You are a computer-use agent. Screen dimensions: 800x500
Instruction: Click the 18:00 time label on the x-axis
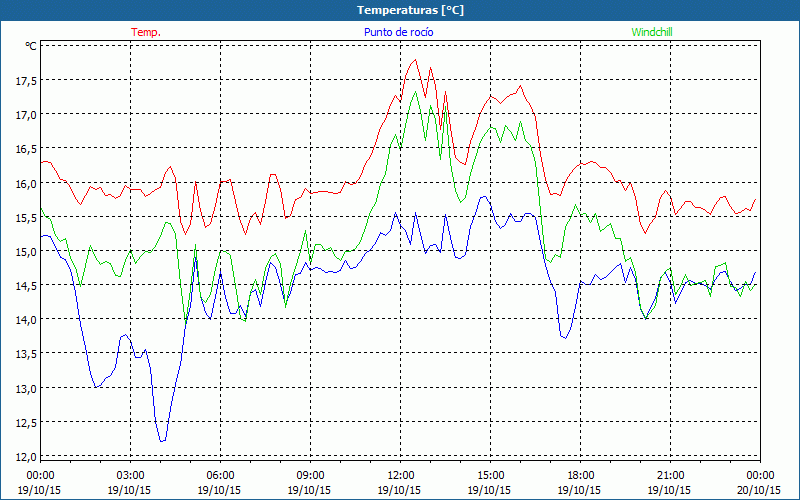pos(580,476)
